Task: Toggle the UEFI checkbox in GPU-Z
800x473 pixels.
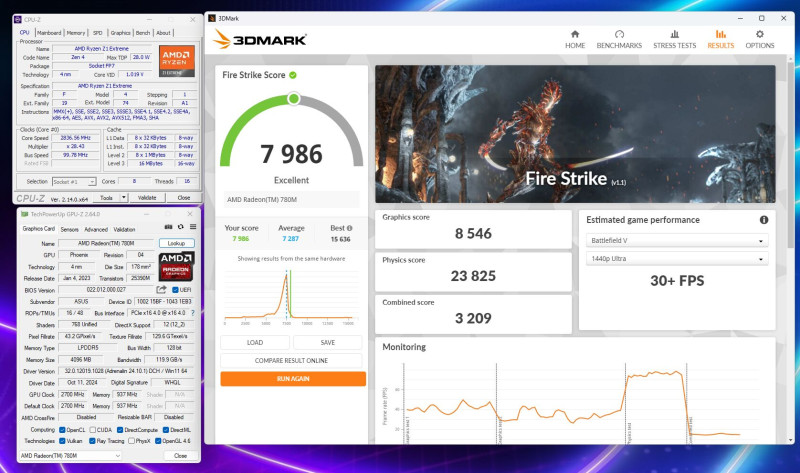Action: [x=175, y=290]
